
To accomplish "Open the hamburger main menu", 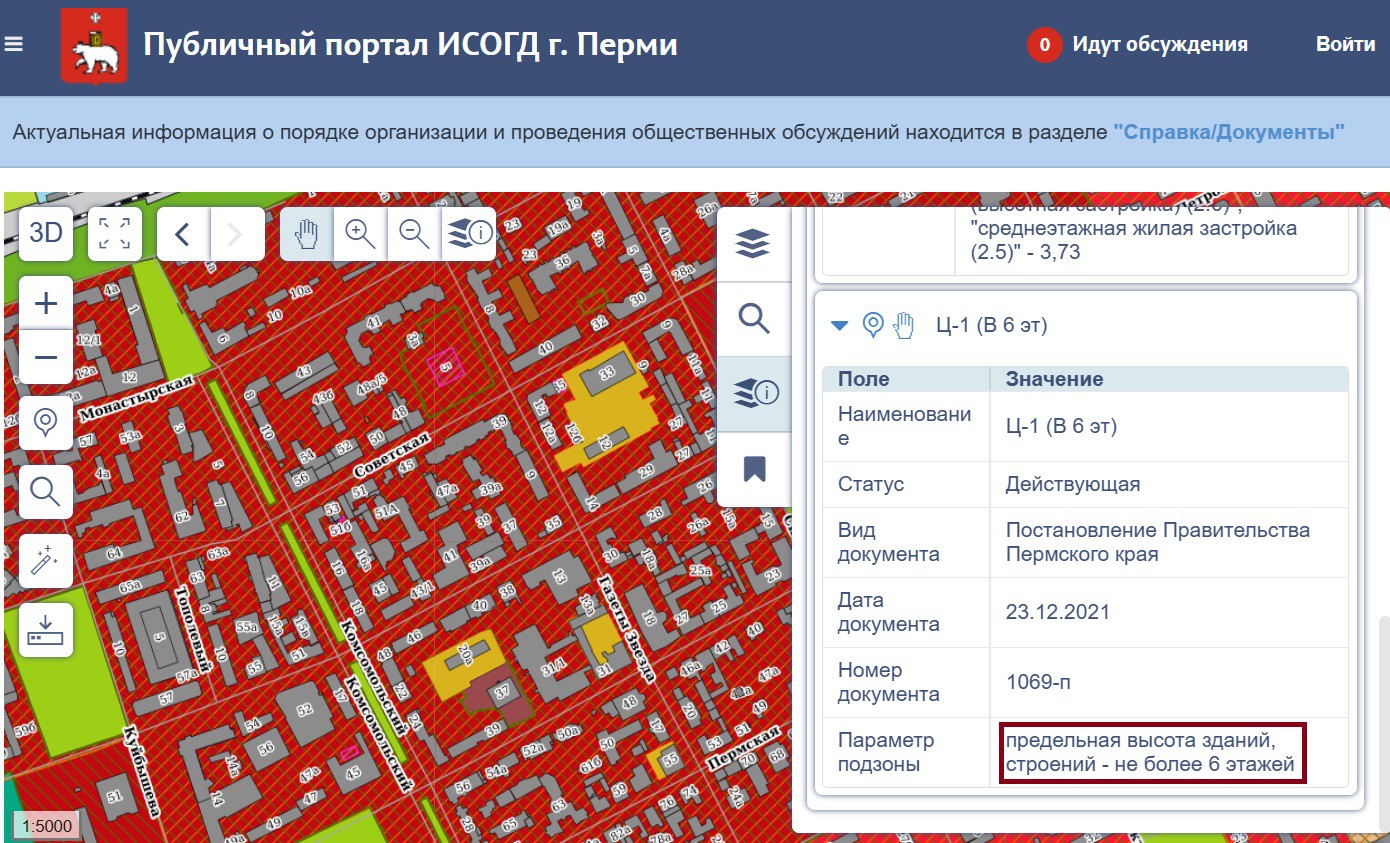I will (13, 45).
